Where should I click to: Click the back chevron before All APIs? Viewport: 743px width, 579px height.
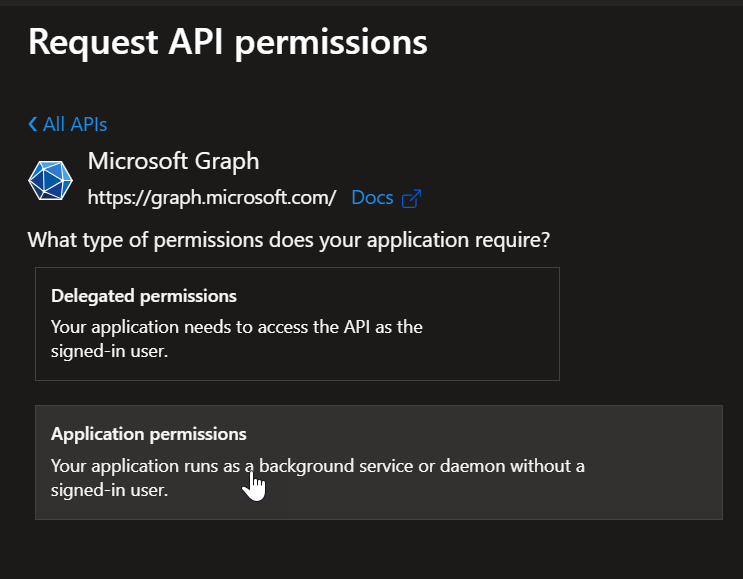tap(33, 124)
